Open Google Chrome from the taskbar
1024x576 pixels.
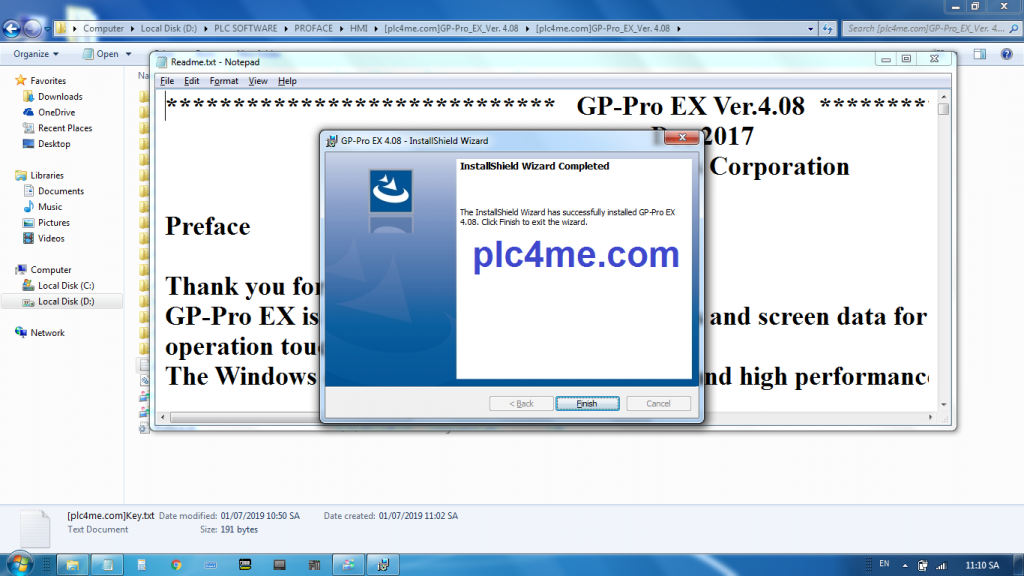(x=176, y=565)
